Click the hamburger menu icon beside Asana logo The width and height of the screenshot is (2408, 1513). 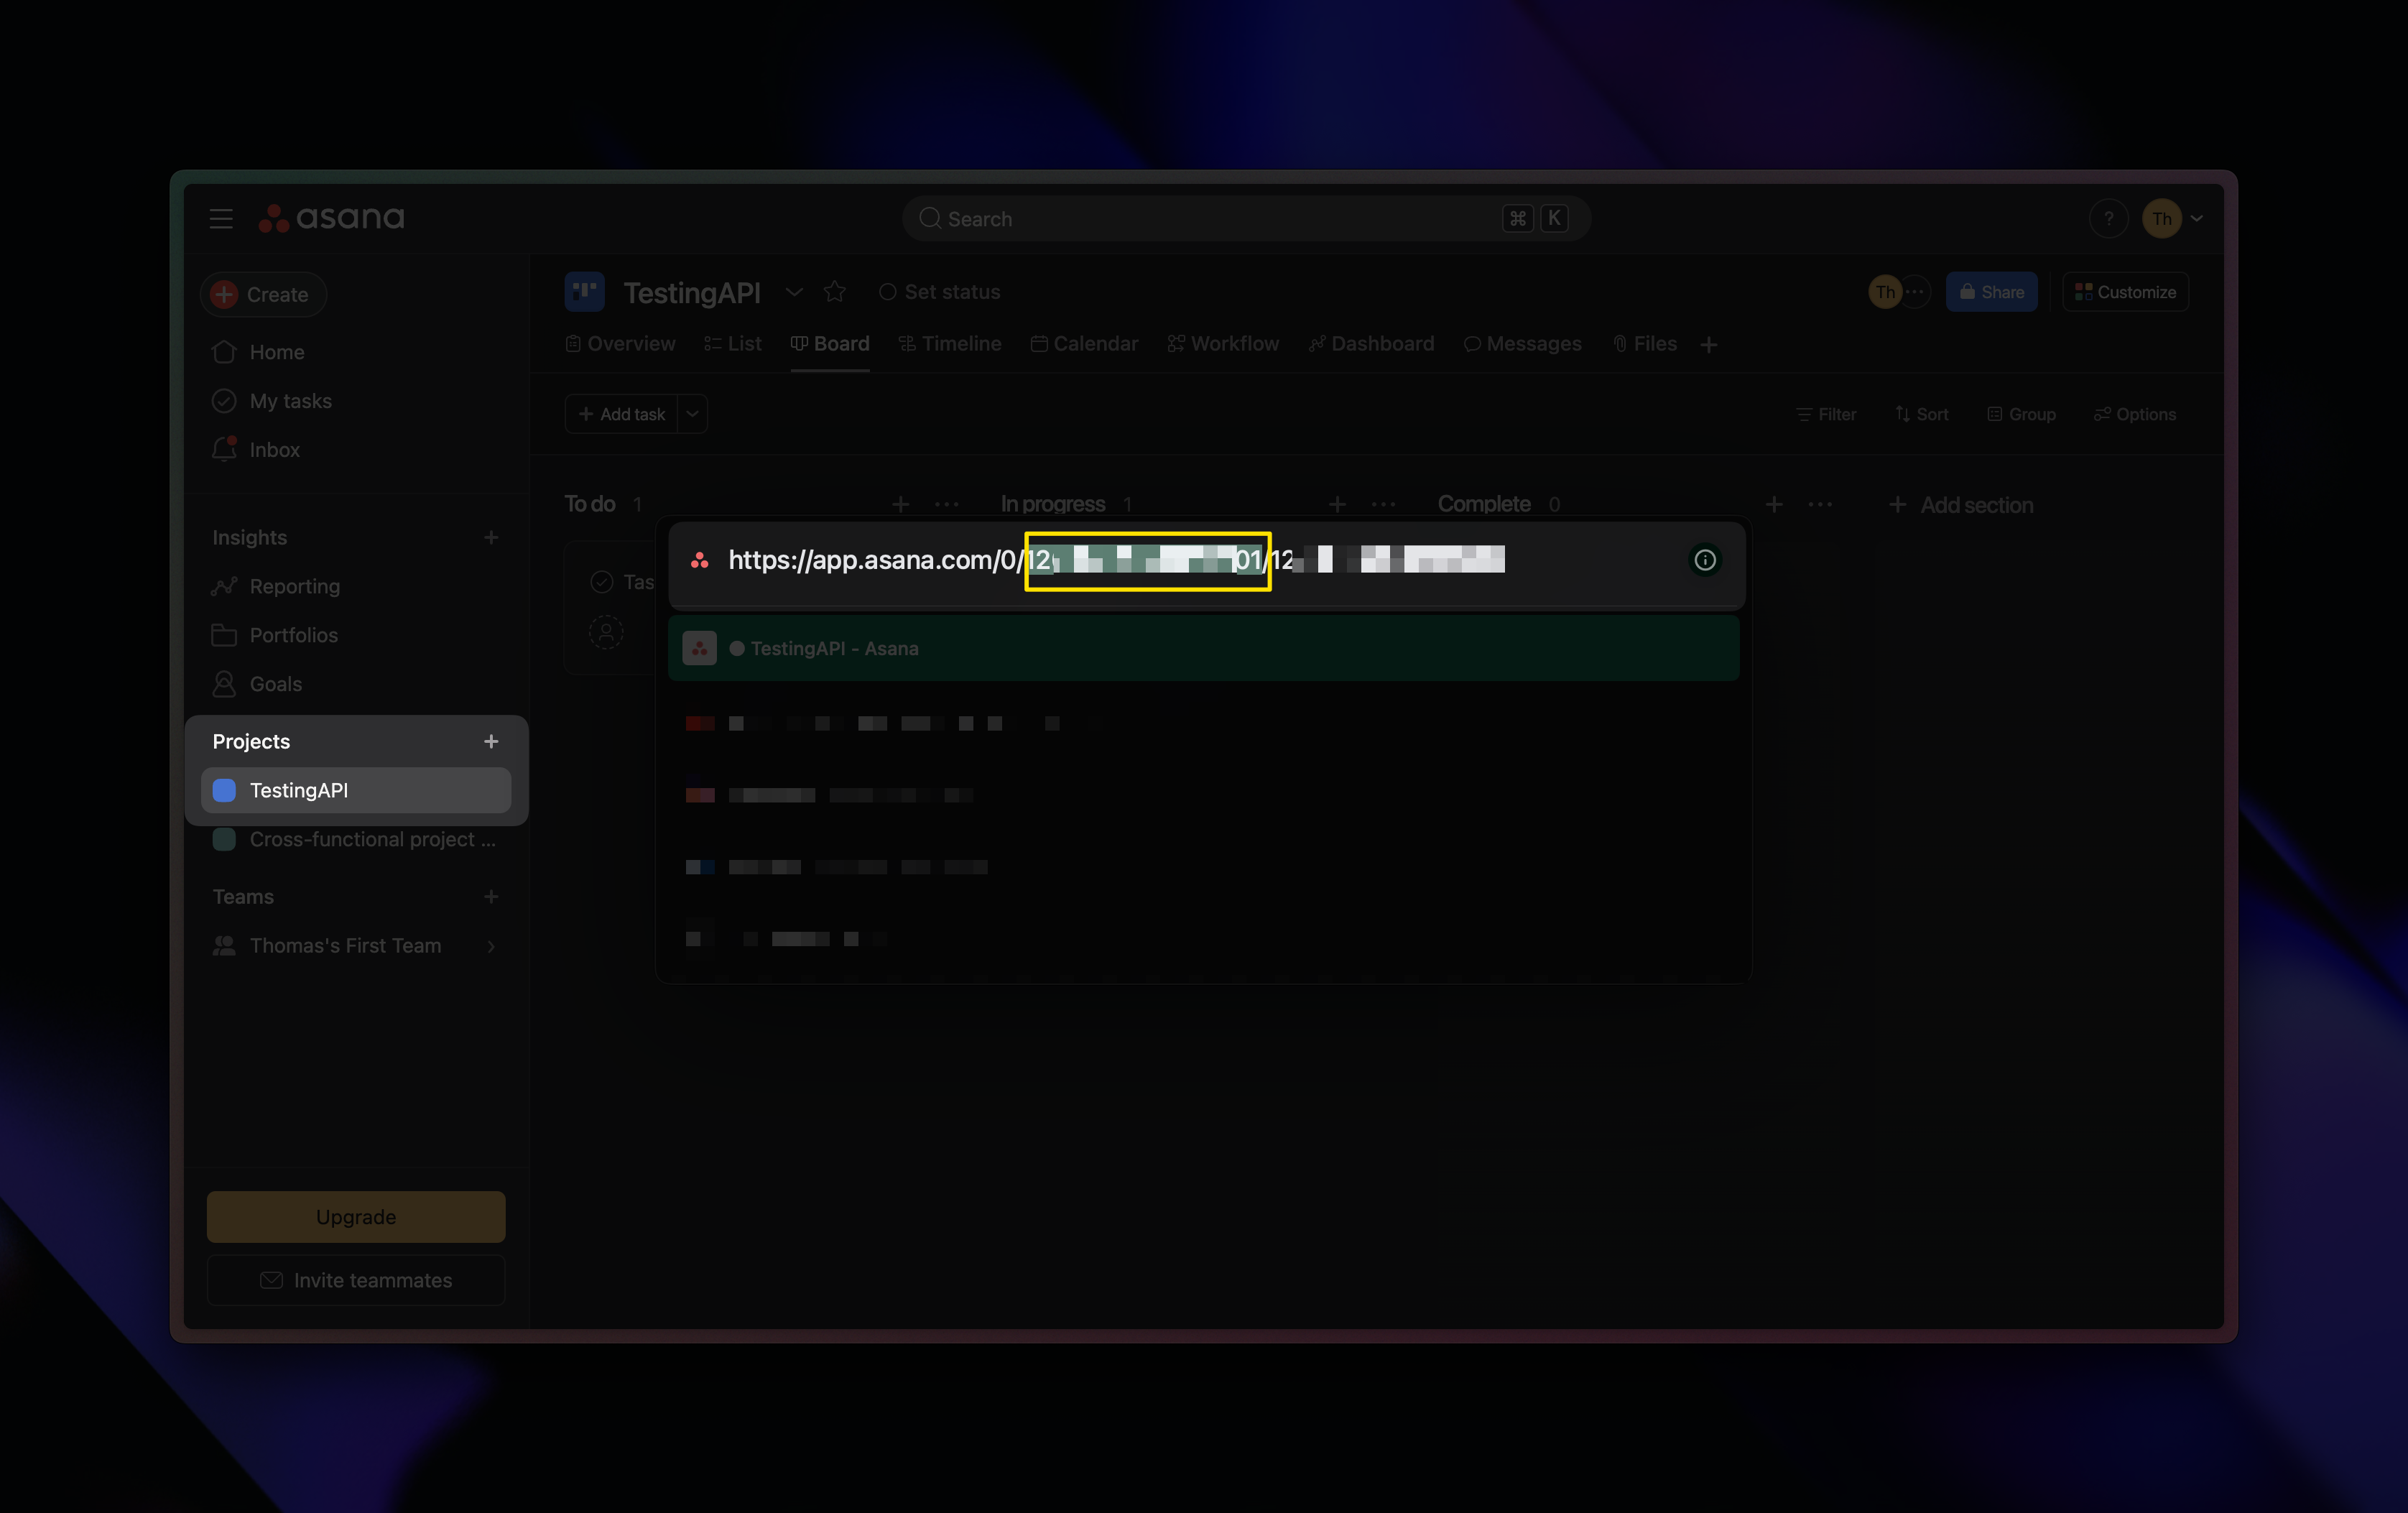pos(221,218)
